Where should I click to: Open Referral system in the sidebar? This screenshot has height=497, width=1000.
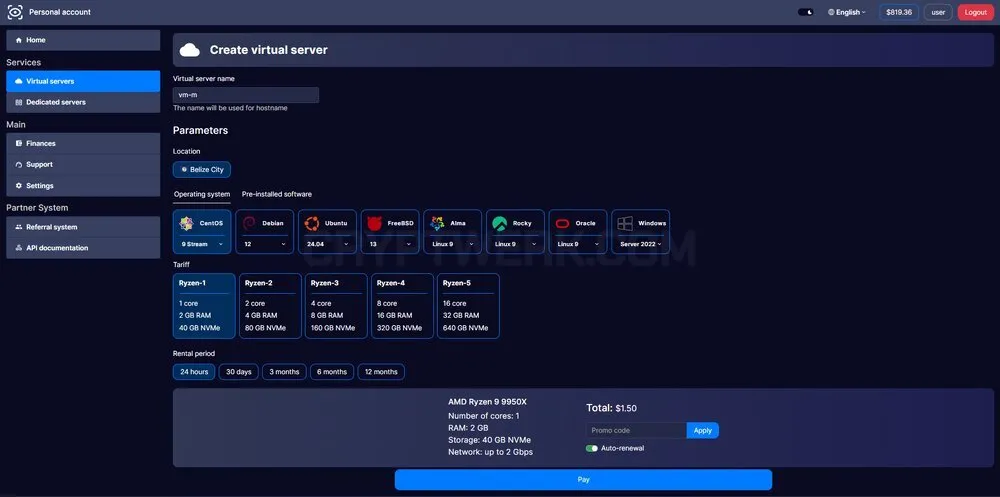tap(83, 227)
